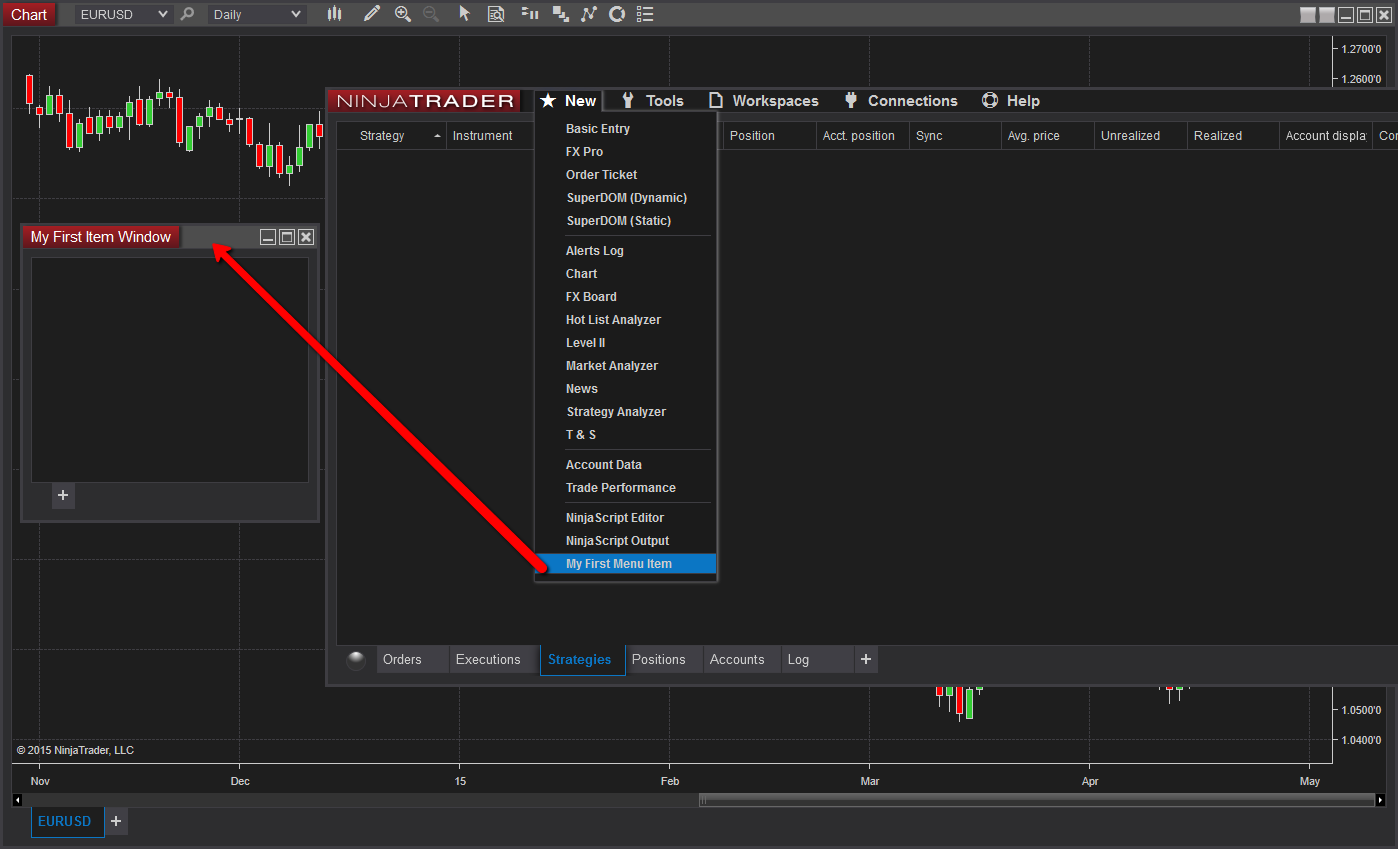1398x849 pixels.
Task: Click the overlapping squares toolbar icon
Action: pyautogui.click(x=561, y=14)
